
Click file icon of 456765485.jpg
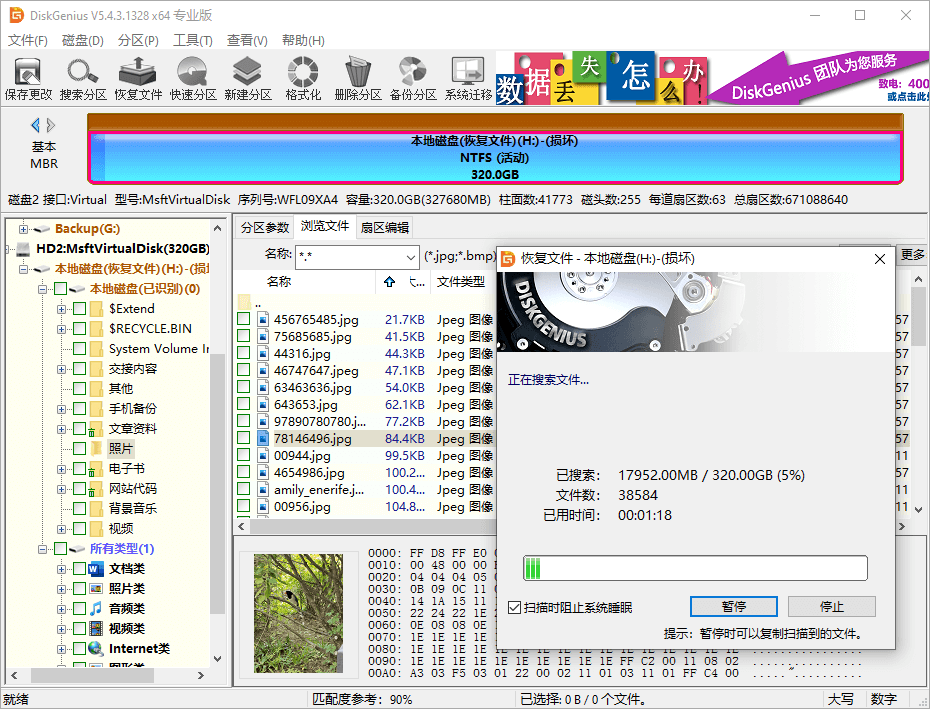coord(263,319)
